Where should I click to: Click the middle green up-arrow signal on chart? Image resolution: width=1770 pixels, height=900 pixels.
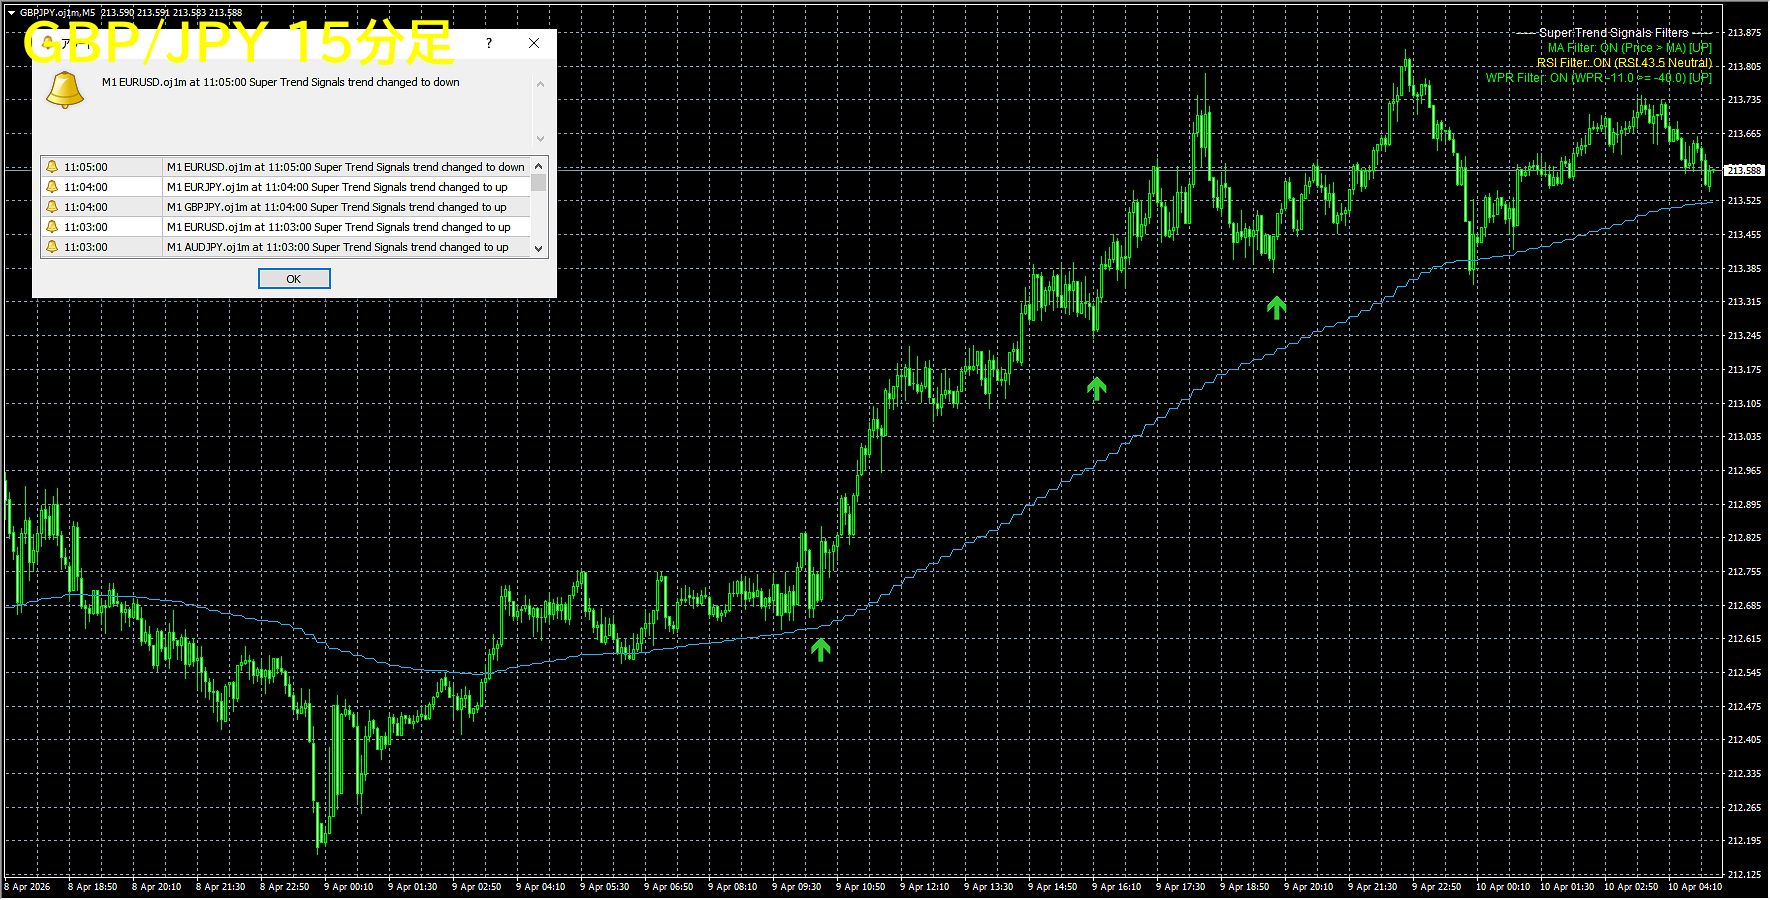1097,388
